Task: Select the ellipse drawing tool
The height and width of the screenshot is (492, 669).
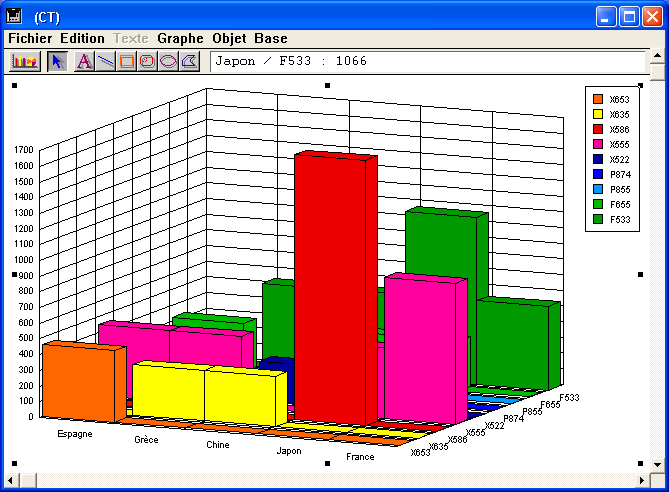Action: [x=168, y=61]
